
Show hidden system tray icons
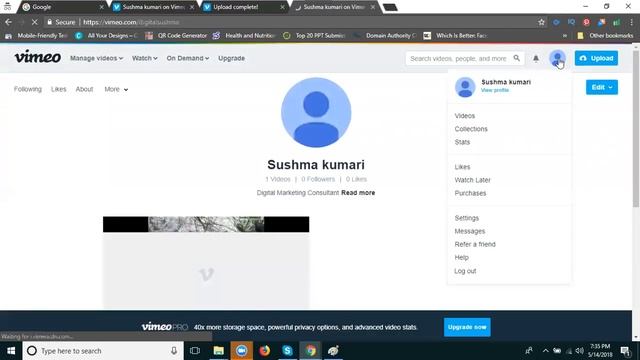point(545,351)
